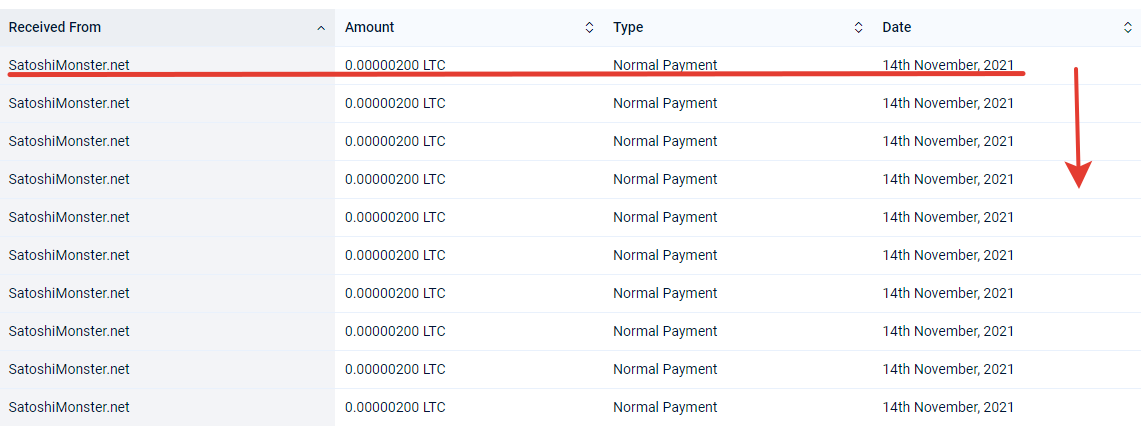The image size is (1141, 426).
Task: Click the Received From column header label
Action: click(55, 28)
